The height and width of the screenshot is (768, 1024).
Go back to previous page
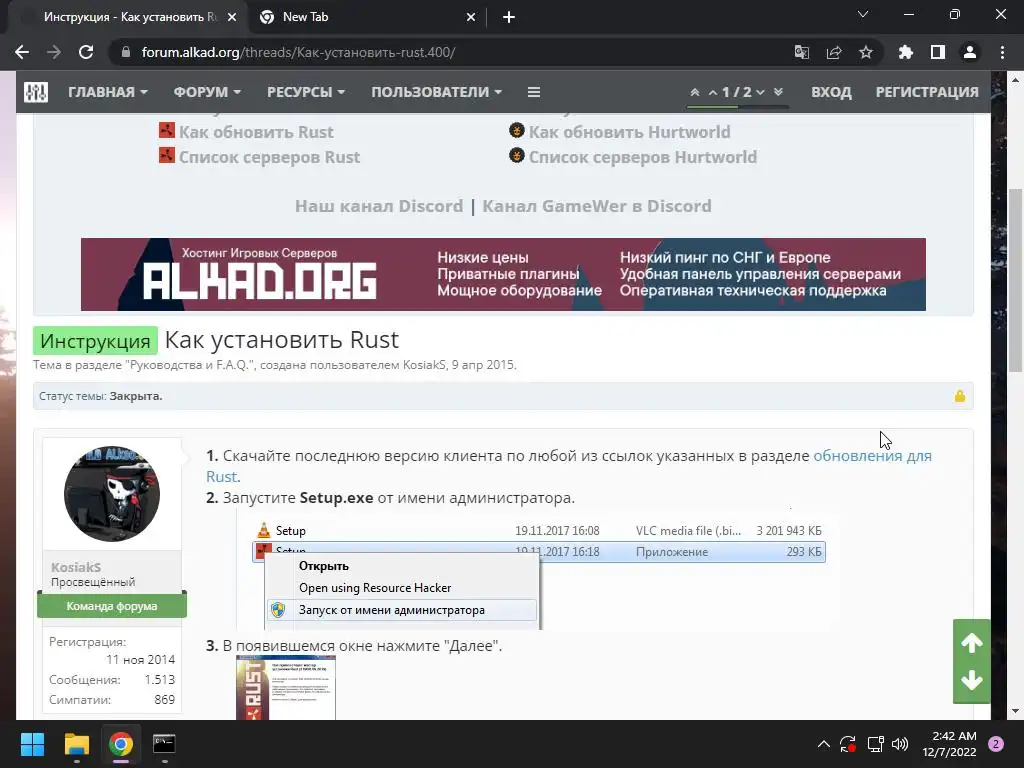[22, 52]
